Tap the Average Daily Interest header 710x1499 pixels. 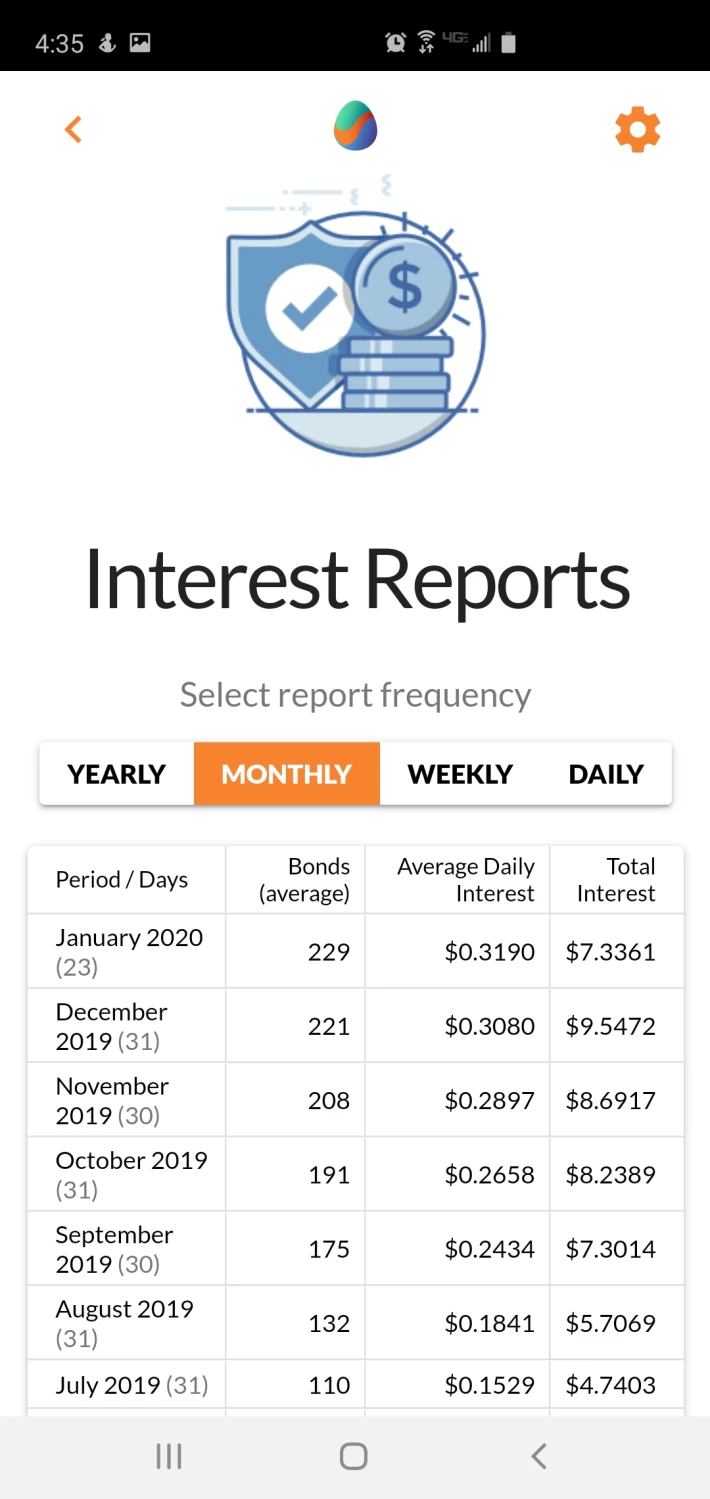tap(466, 880)
